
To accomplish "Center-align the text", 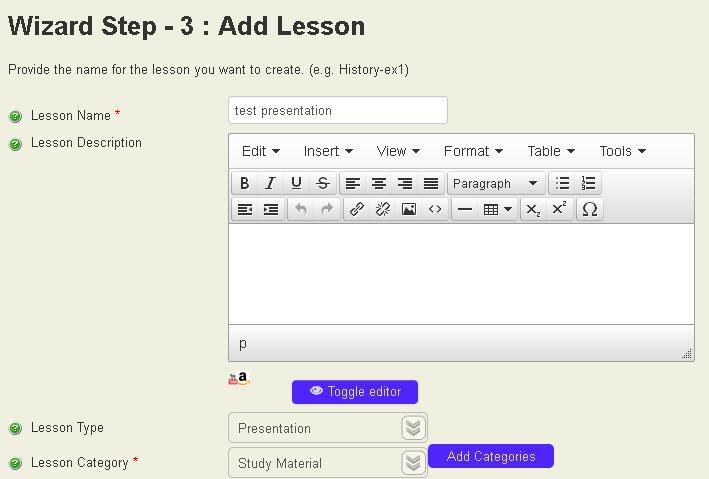I will [378, 183].
